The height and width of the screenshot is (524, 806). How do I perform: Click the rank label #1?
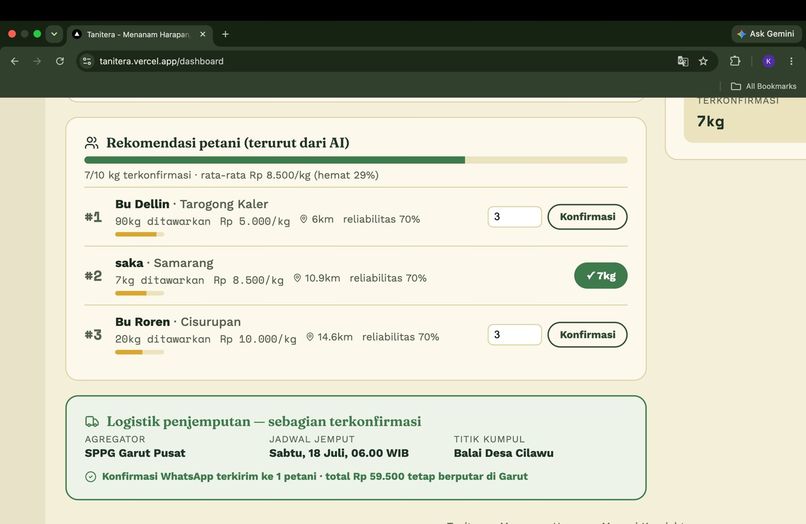[x=93, y=217]
